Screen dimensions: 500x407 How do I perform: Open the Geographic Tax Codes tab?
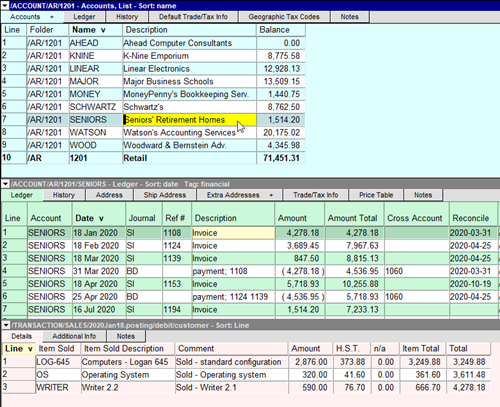click(x=284, y=17)
